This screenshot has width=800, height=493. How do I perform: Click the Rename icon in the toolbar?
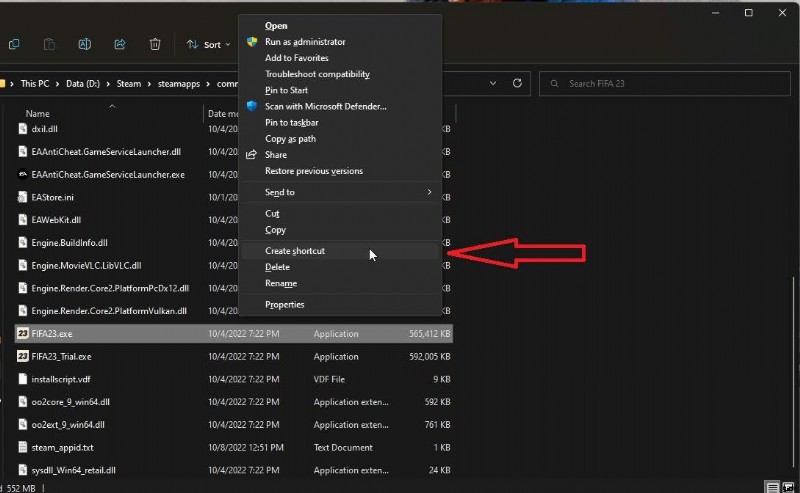[85, 44]
